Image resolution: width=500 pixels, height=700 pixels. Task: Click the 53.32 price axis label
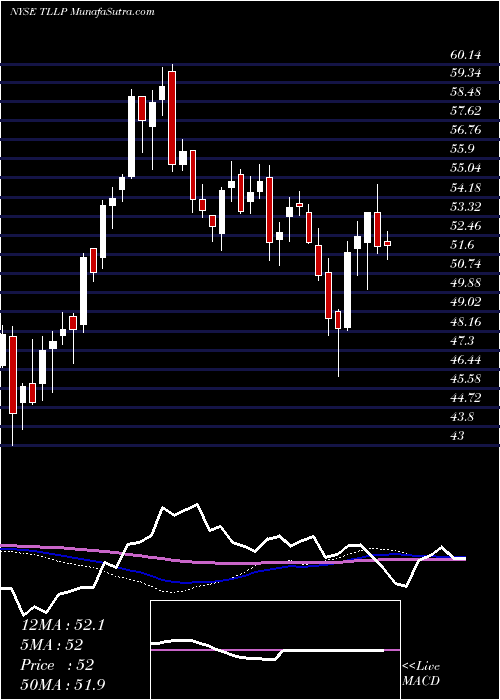click(466, 207)
